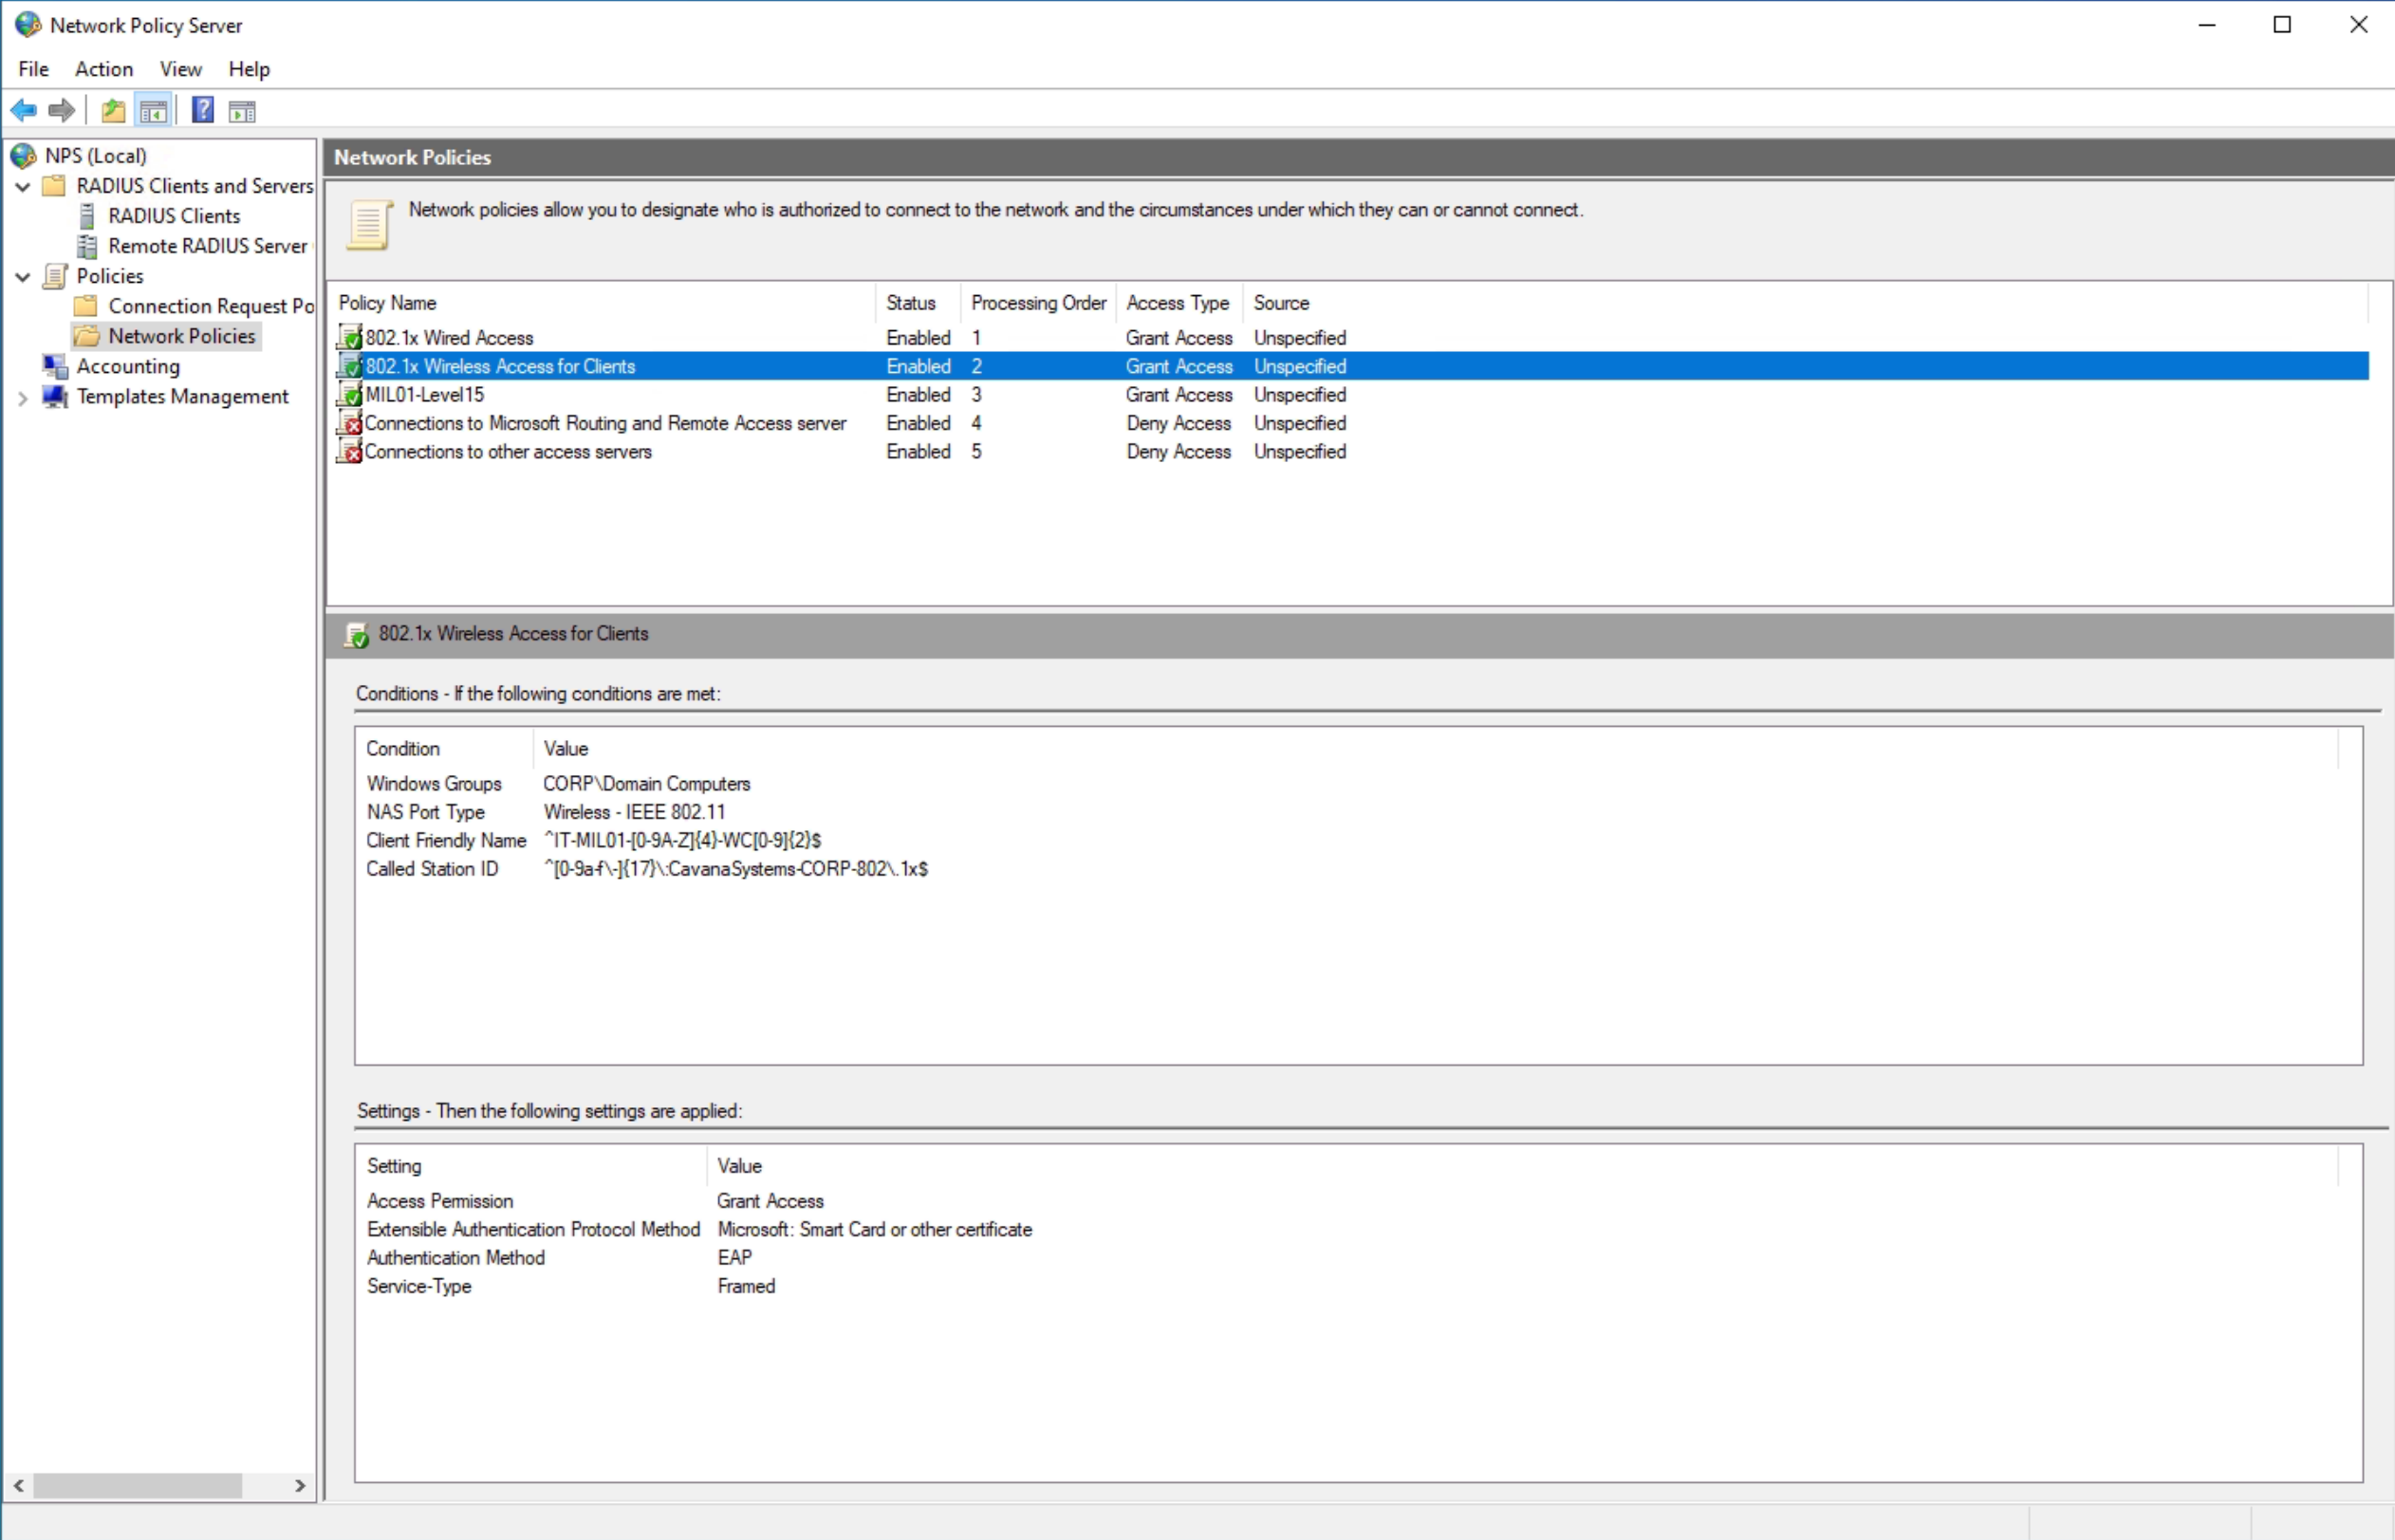This screenshot has width=2395, height=1540.
Task: Click the Back arrow toolbar icon
Action: (24, 110)
